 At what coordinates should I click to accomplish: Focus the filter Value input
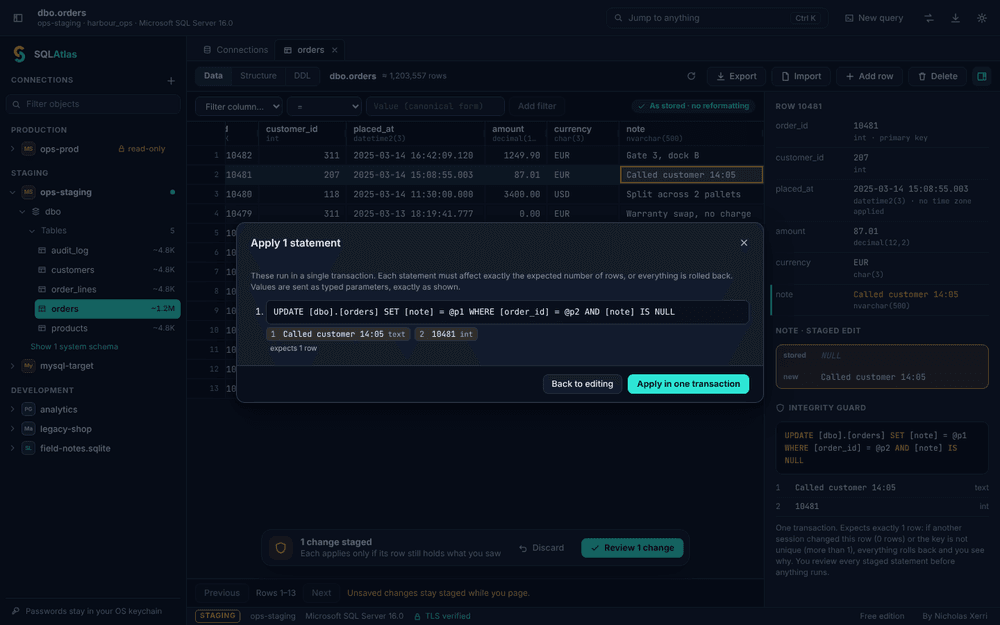coord(436,107)
